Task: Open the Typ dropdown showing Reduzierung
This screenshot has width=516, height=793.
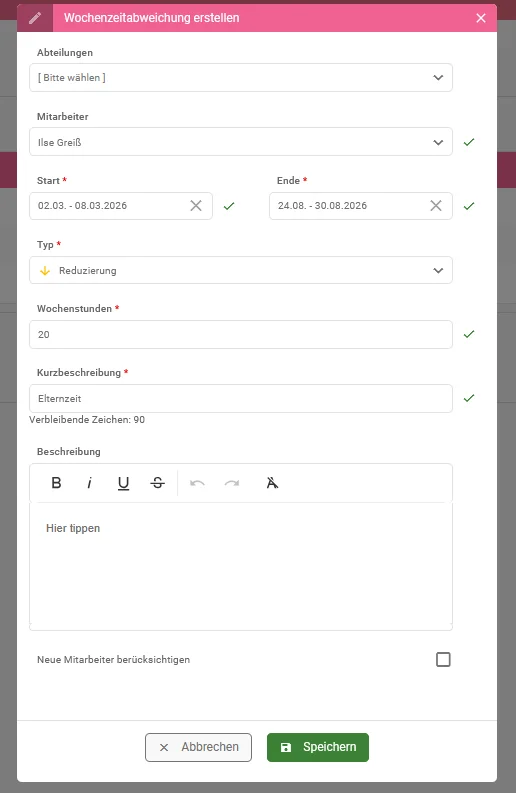Action: pos(241,270)
